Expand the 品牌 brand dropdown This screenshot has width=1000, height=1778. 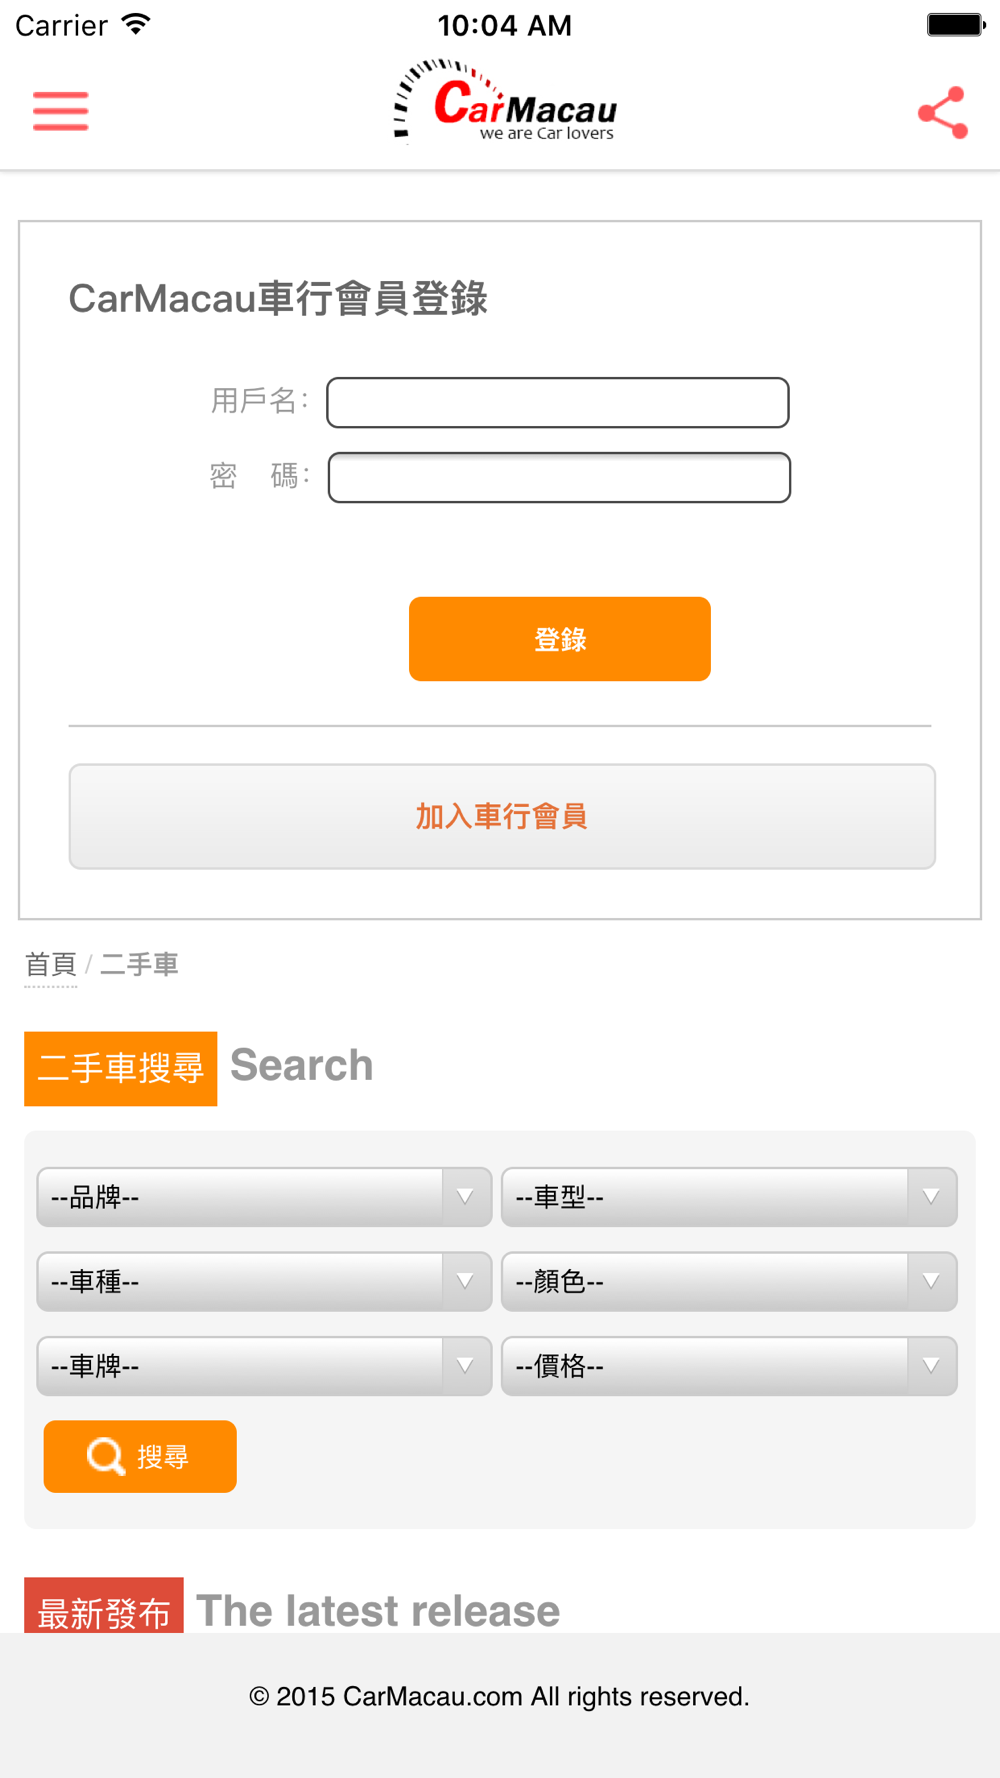coord(264,1197)
